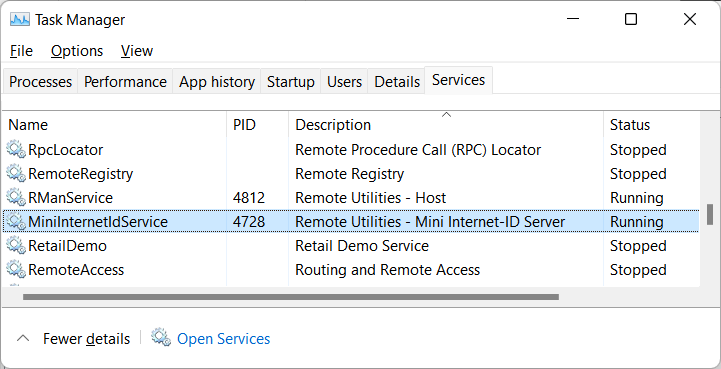This screenshot has width=721, height=369.
Task: Click the gear icon beside RetailDemo
Action: pyautogui.click(x=16, y=246)
